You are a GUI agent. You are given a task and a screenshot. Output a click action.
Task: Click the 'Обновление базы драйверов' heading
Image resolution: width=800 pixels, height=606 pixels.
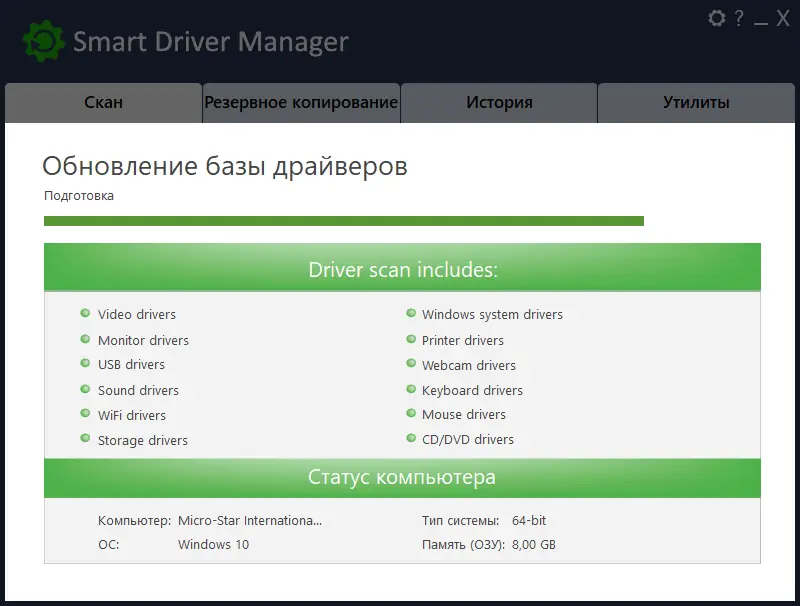[225, 166]
